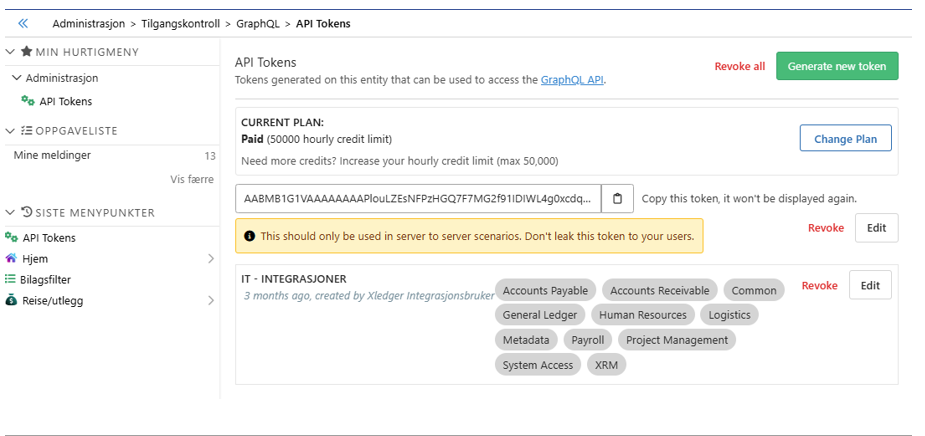Click the star icon beside Min Hurtigmeny
This screenshot has height=436, width=925.
click(x=26, y=52)
